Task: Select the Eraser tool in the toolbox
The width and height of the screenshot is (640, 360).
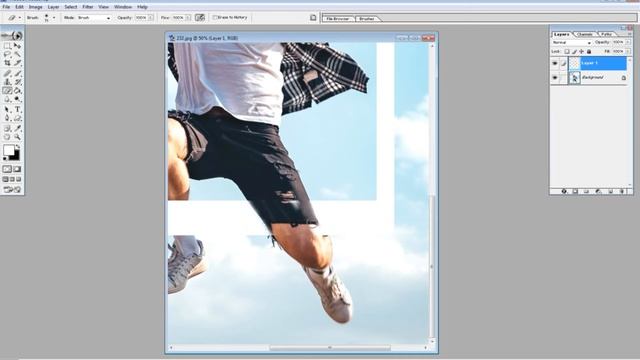Action: (7, 91)
